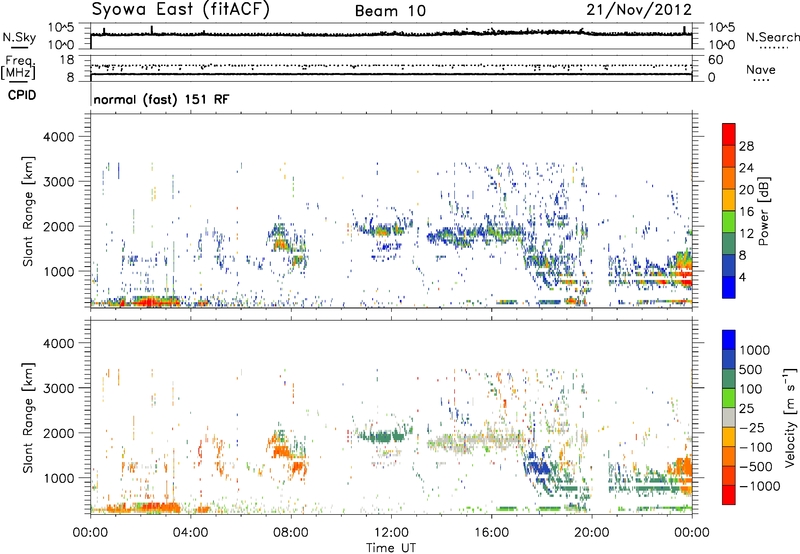Click the "3000" tick on velocity panel

click(58, 388)
